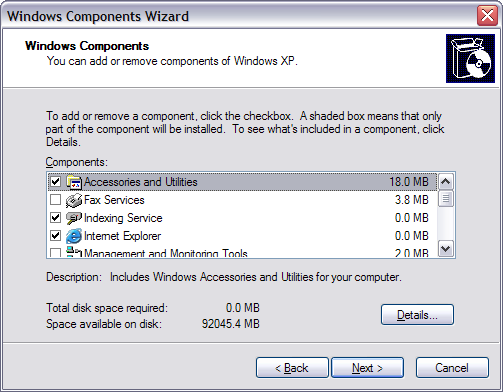Close the wizard with the red X
Image resolution: width=503 pixels, height=392 pixels.
487,16
